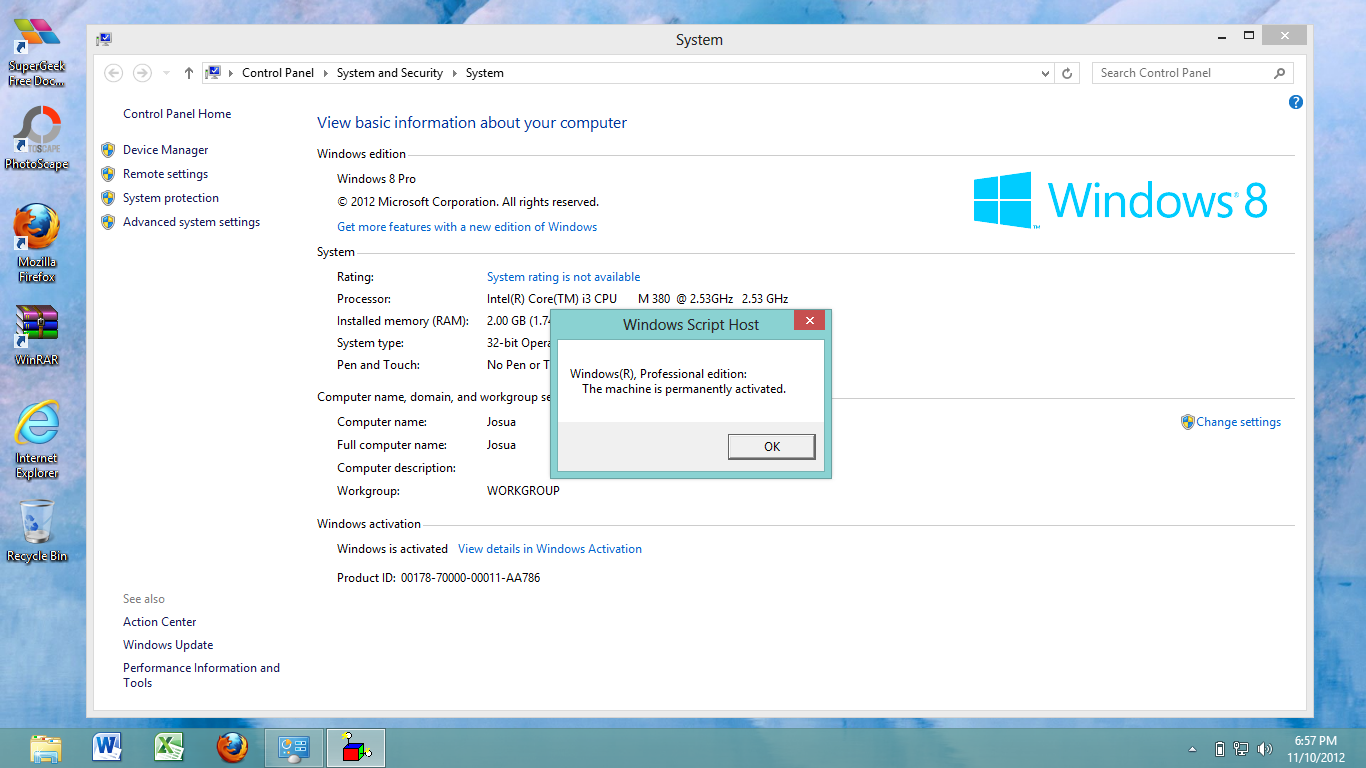Click the search magnifier icon
Image resolution: width=1366 pixels, height=768 pixels.
click(x=1279, y=73)
